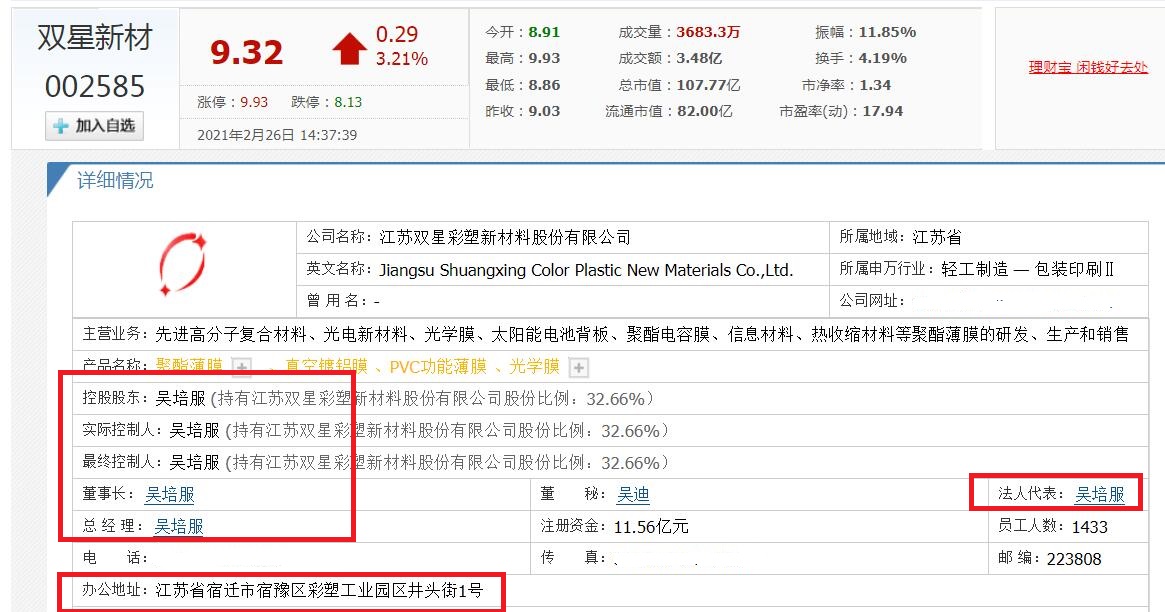Click the 总市值 value 107.77亿
The height and width of the screenshot is (612, 1165).
(708, 85)
